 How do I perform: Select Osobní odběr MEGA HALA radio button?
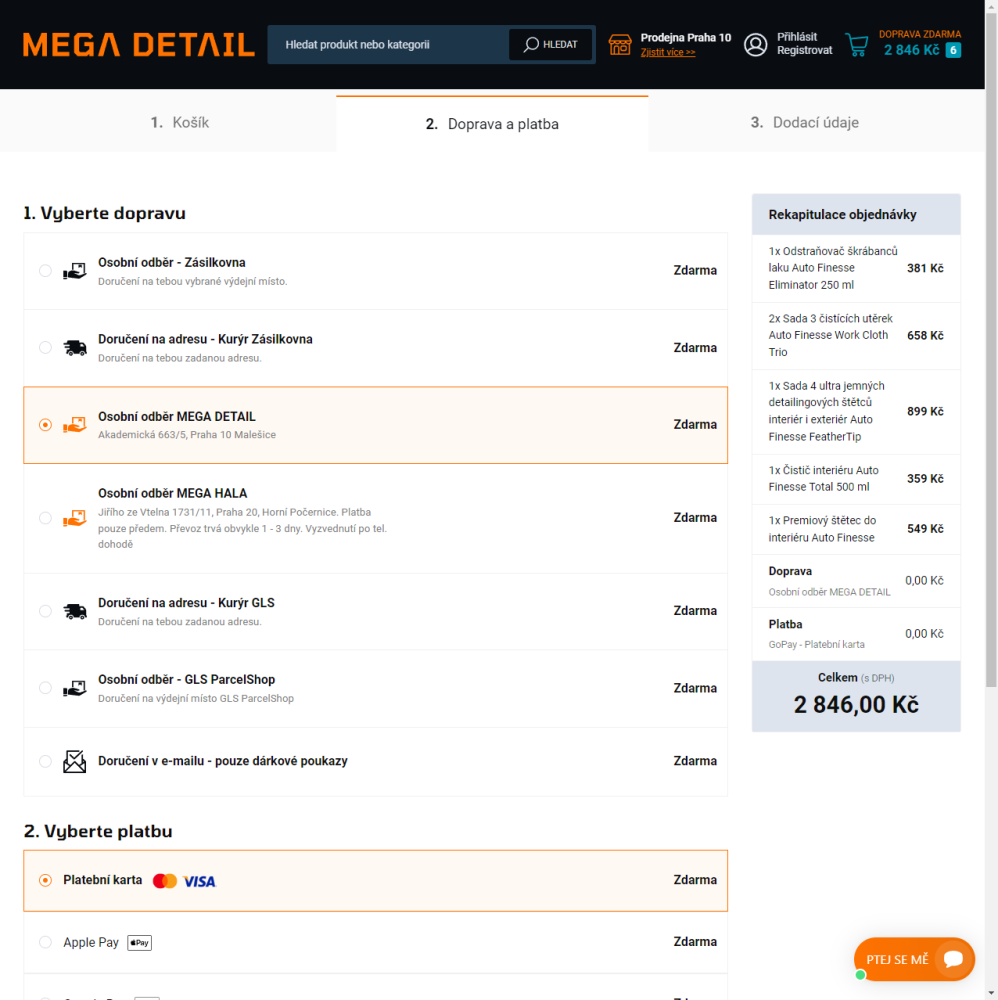click(45, 518)
